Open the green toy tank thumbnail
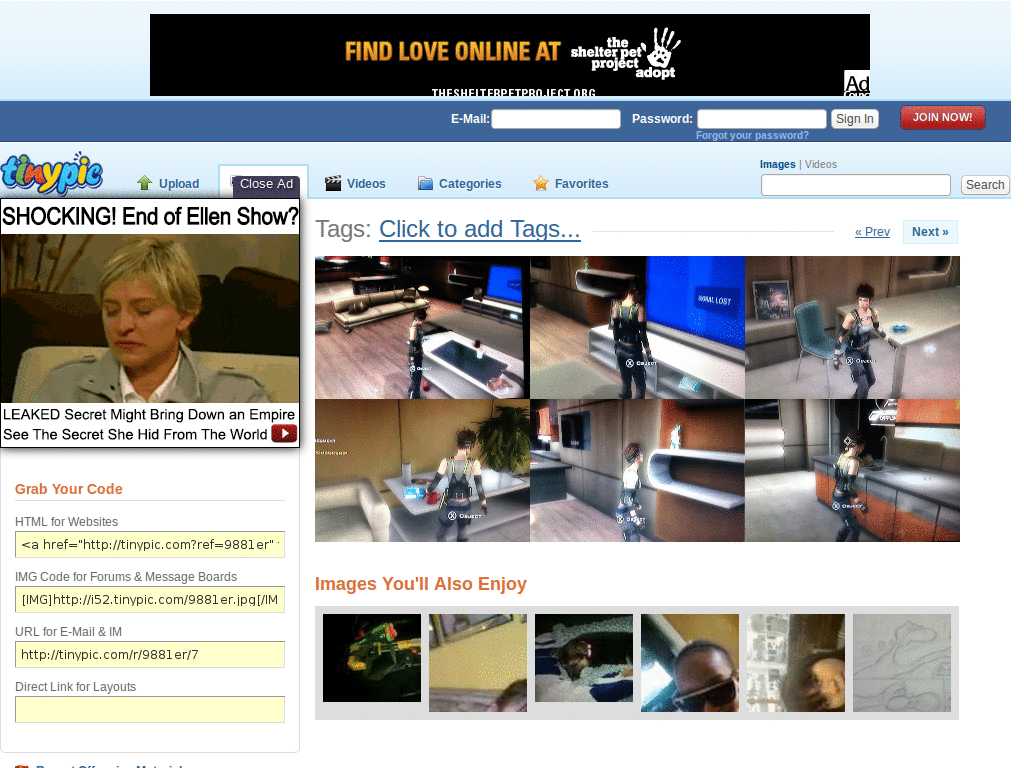Viewport: 1024px width, 768px height. [372, 658]
